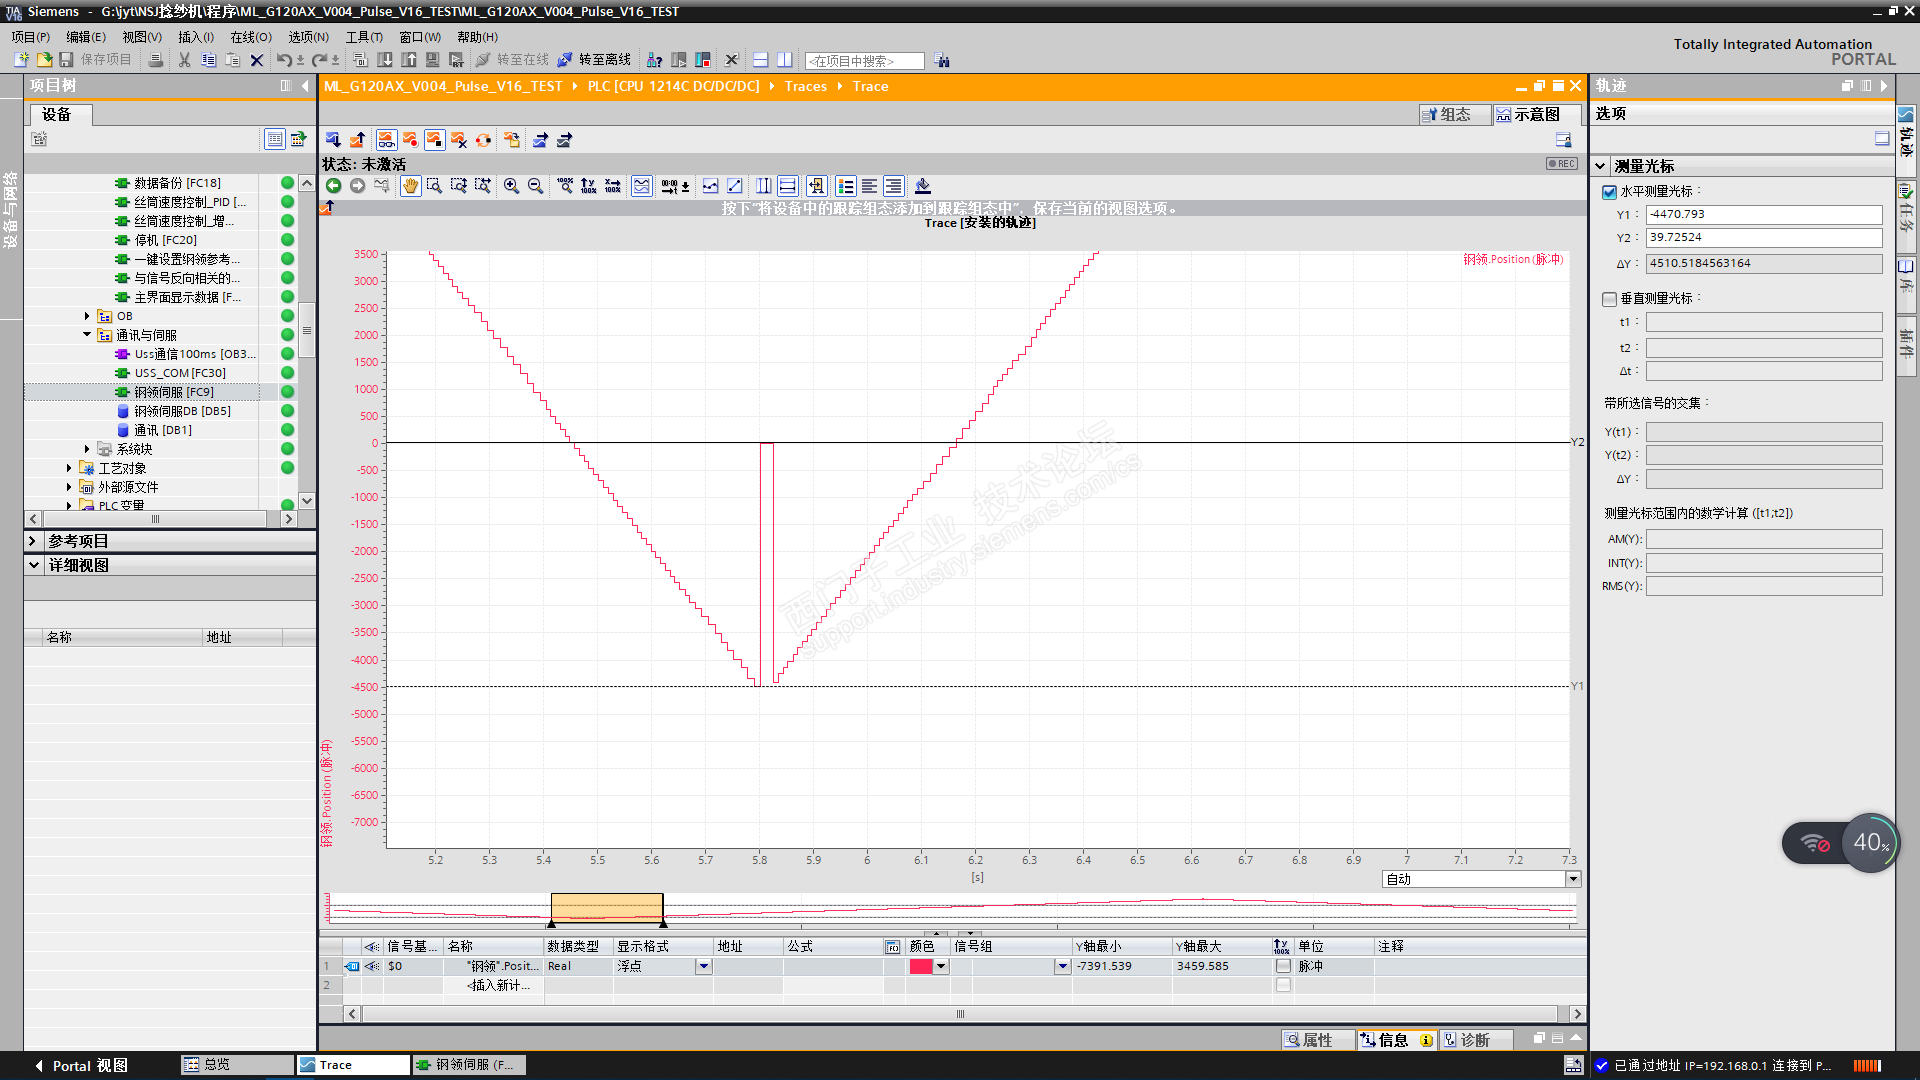Image resolution: width=1920 pixels, height=1080 pixels.
Task: Open the 自动 dropdown below the chart
Action: [x=1573, y=879]
